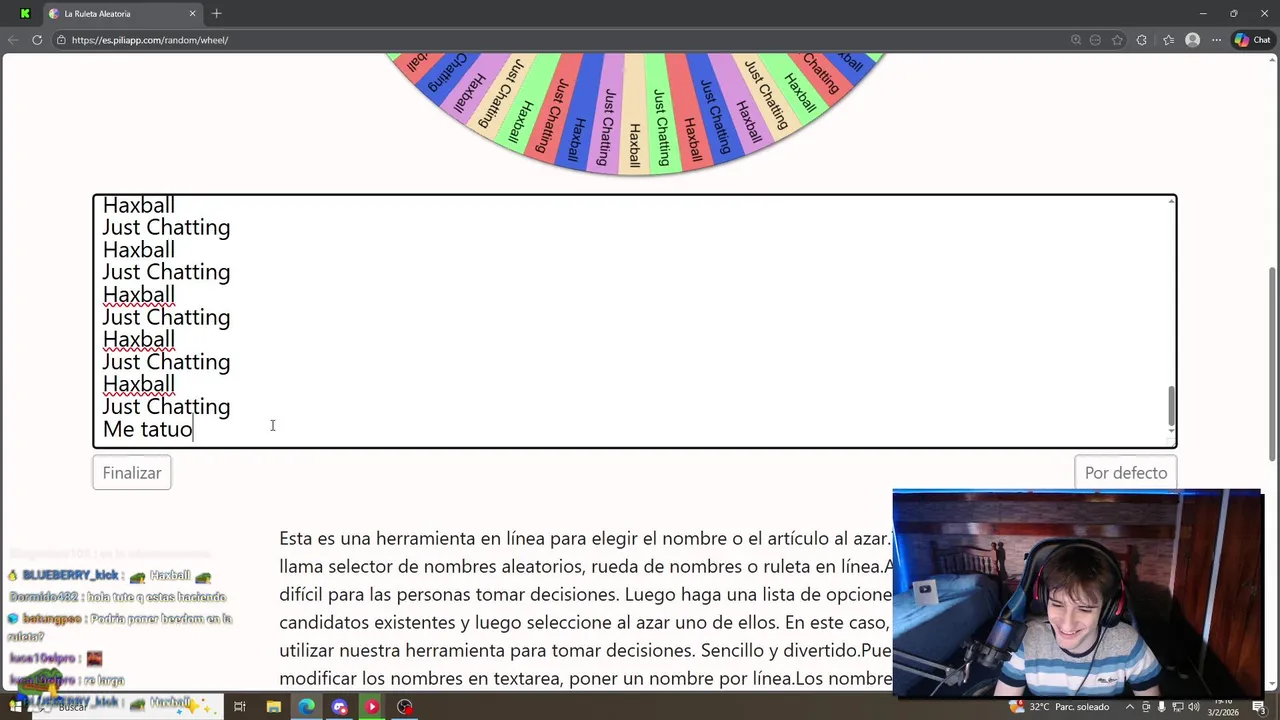
Task: Open browser settings and more menu
Action: 1216,40
